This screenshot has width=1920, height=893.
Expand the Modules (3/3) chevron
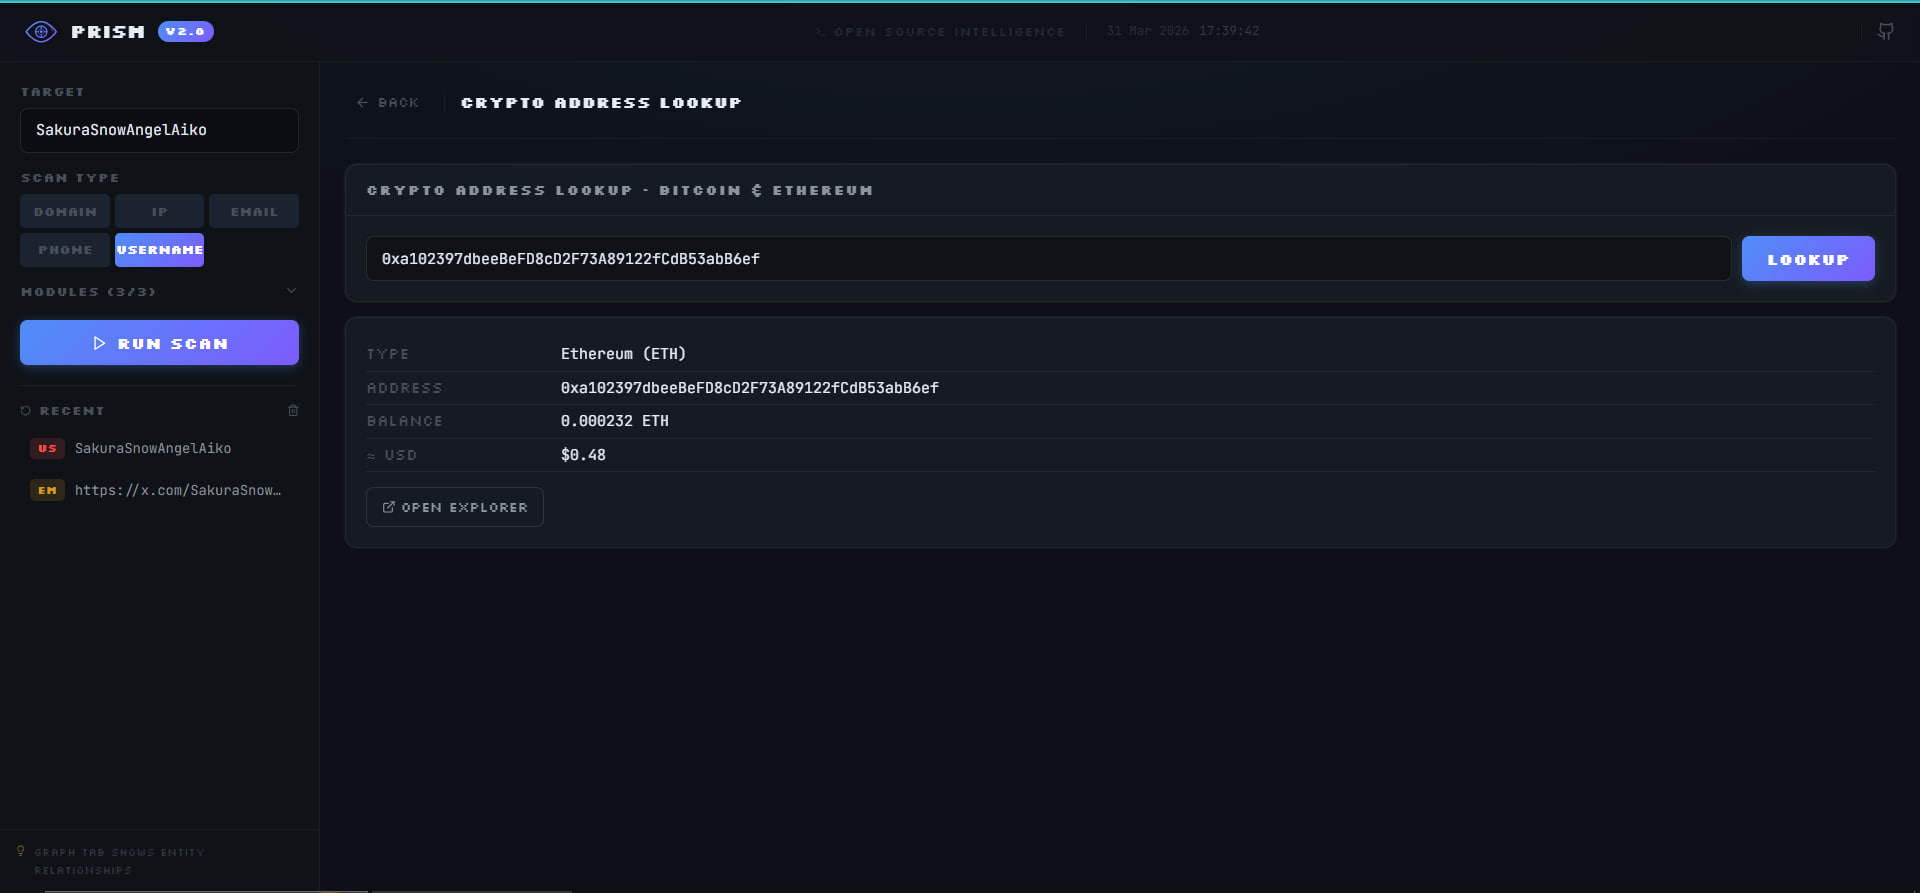pos(292,291)
